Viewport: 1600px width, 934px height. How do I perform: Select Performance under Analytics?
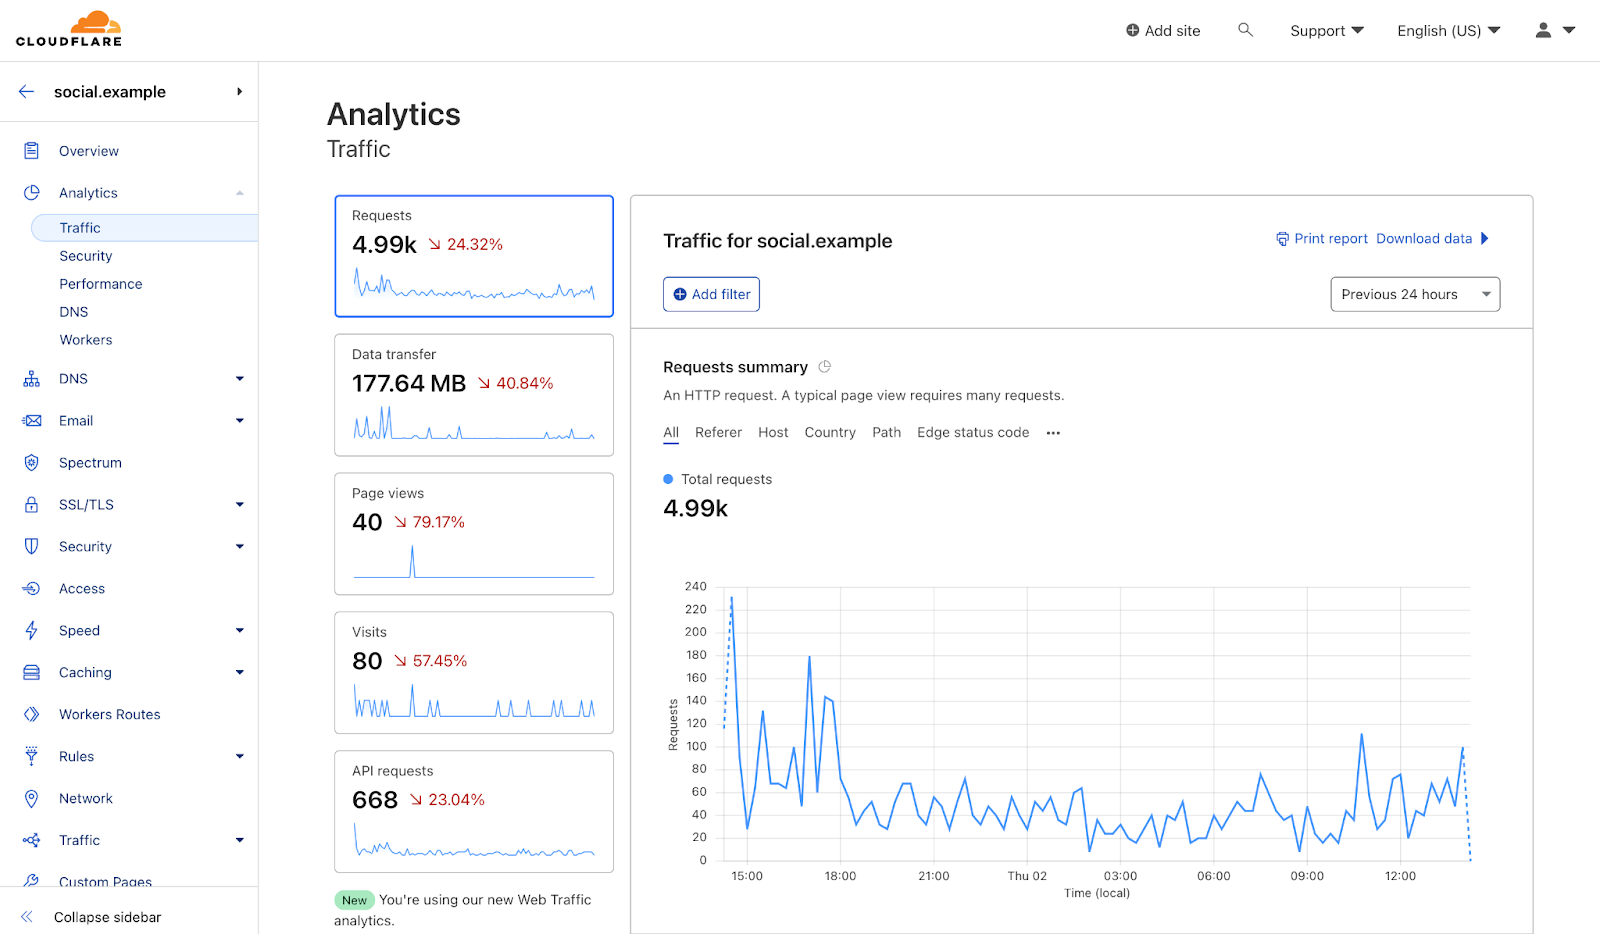pos(101,284)
